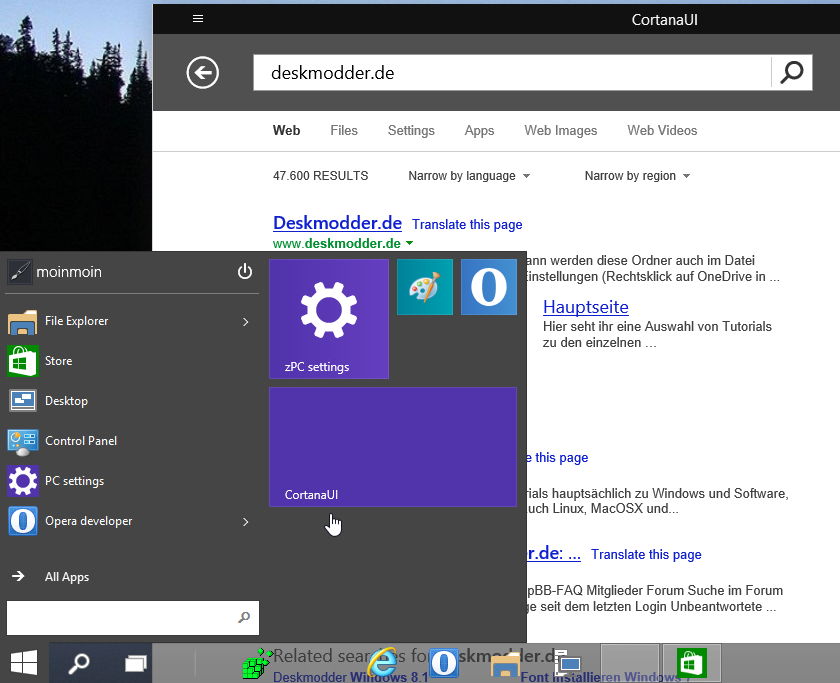Switch to the Web Videos tab
Image resolution: width=840 pixels, height=683 pixels.
pyautogui.click(x=662, y=131)
